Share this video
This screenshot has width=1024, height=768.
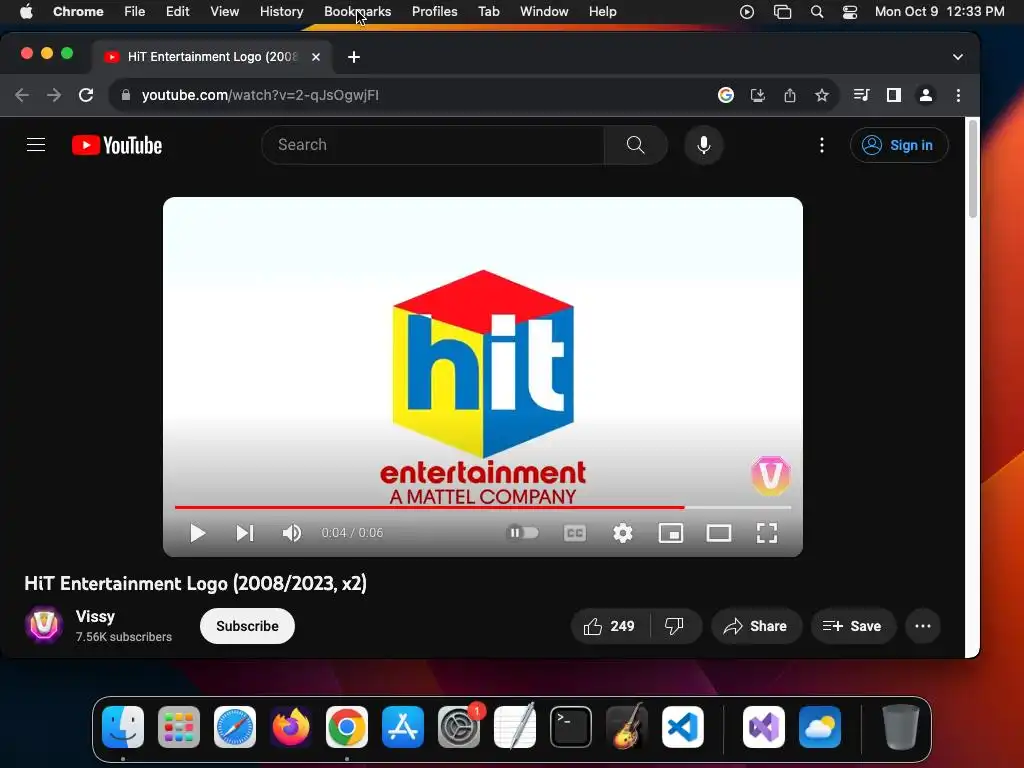pyautogui.click(x=756, y=626)
